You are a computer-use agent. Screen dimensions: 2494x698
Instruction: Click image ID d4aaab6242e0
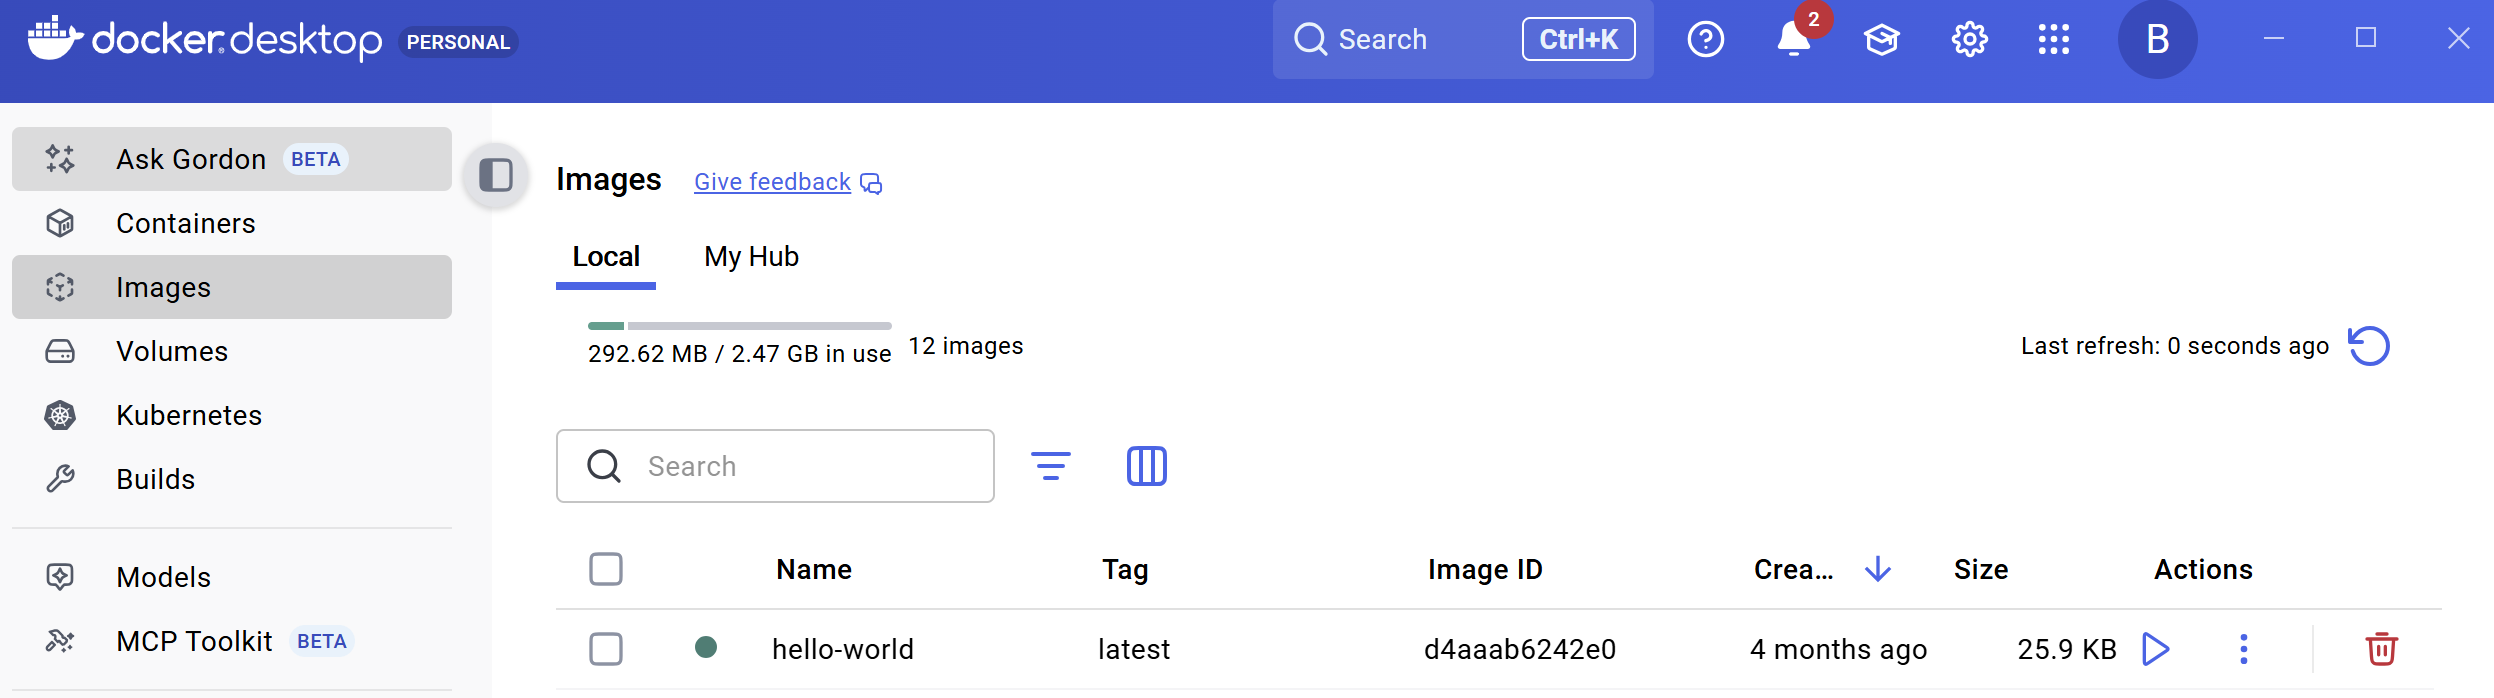tap(1520, 649)
